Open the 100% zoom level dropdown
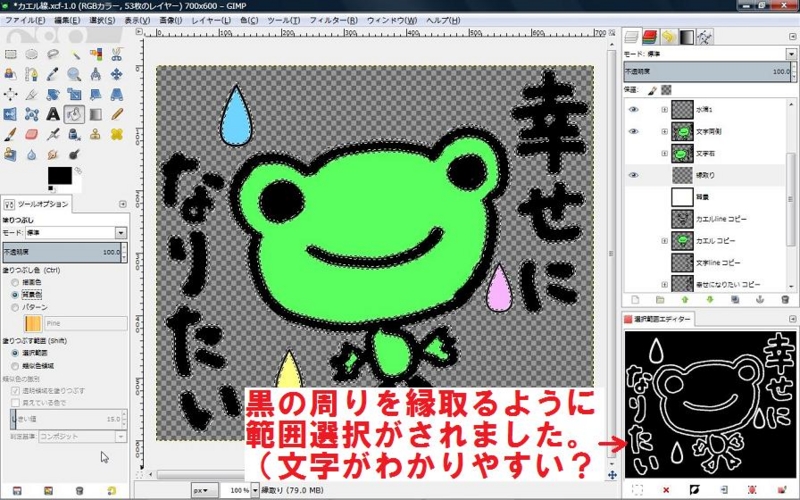Viewport: 800px width, 500px height. tap(255, 490)
